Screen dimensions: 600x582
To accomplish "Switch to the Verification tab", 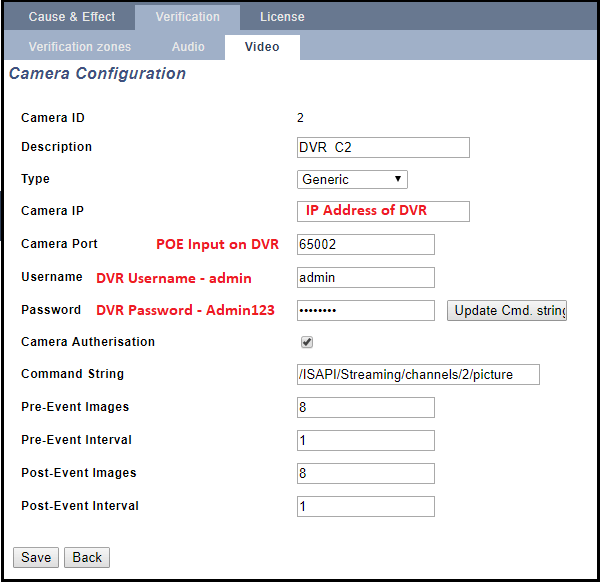I will (x=187, y=17).
